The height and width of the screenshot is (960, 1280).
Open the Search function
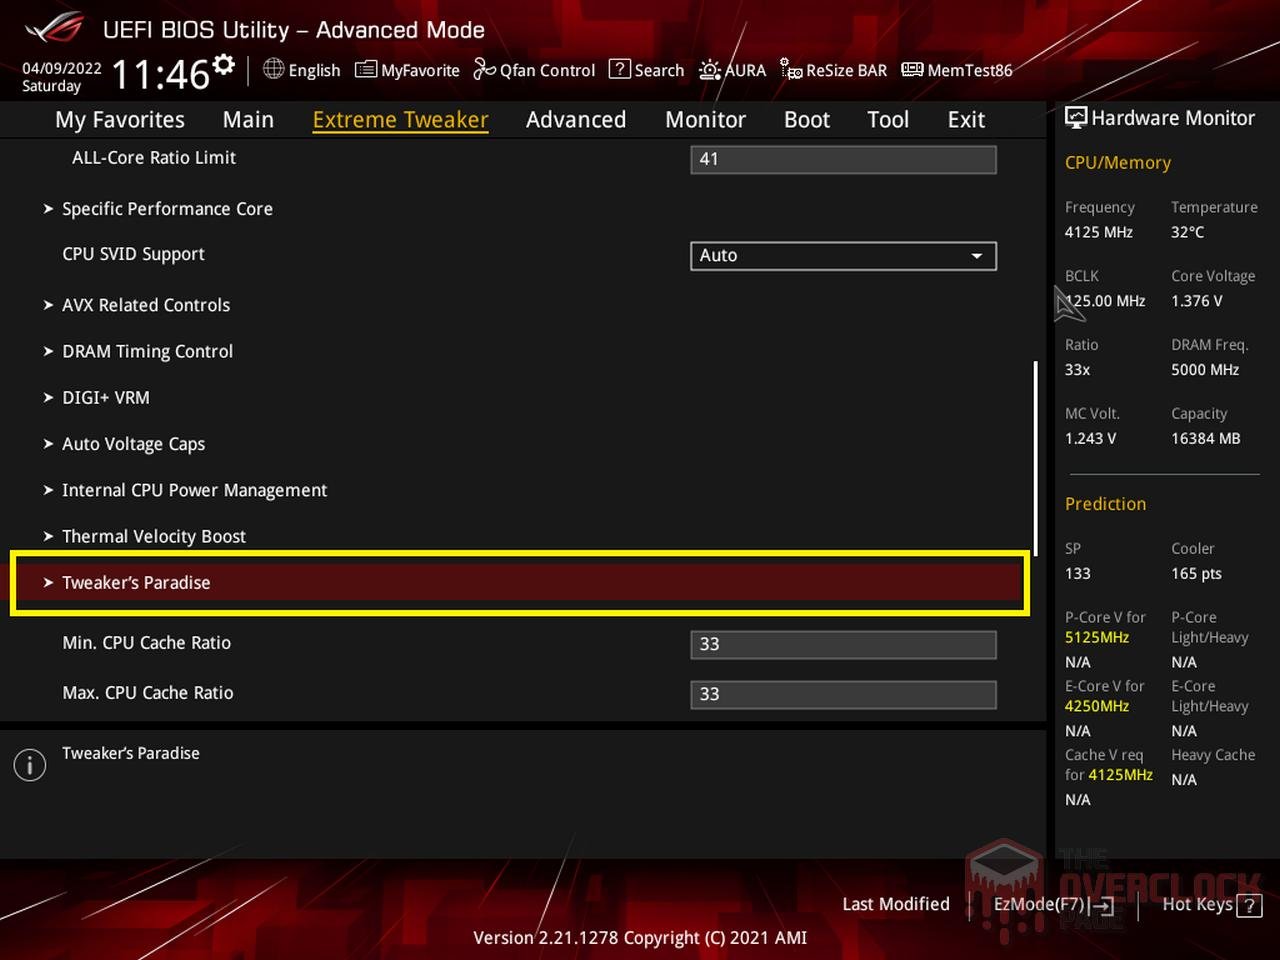click(646, 70)
